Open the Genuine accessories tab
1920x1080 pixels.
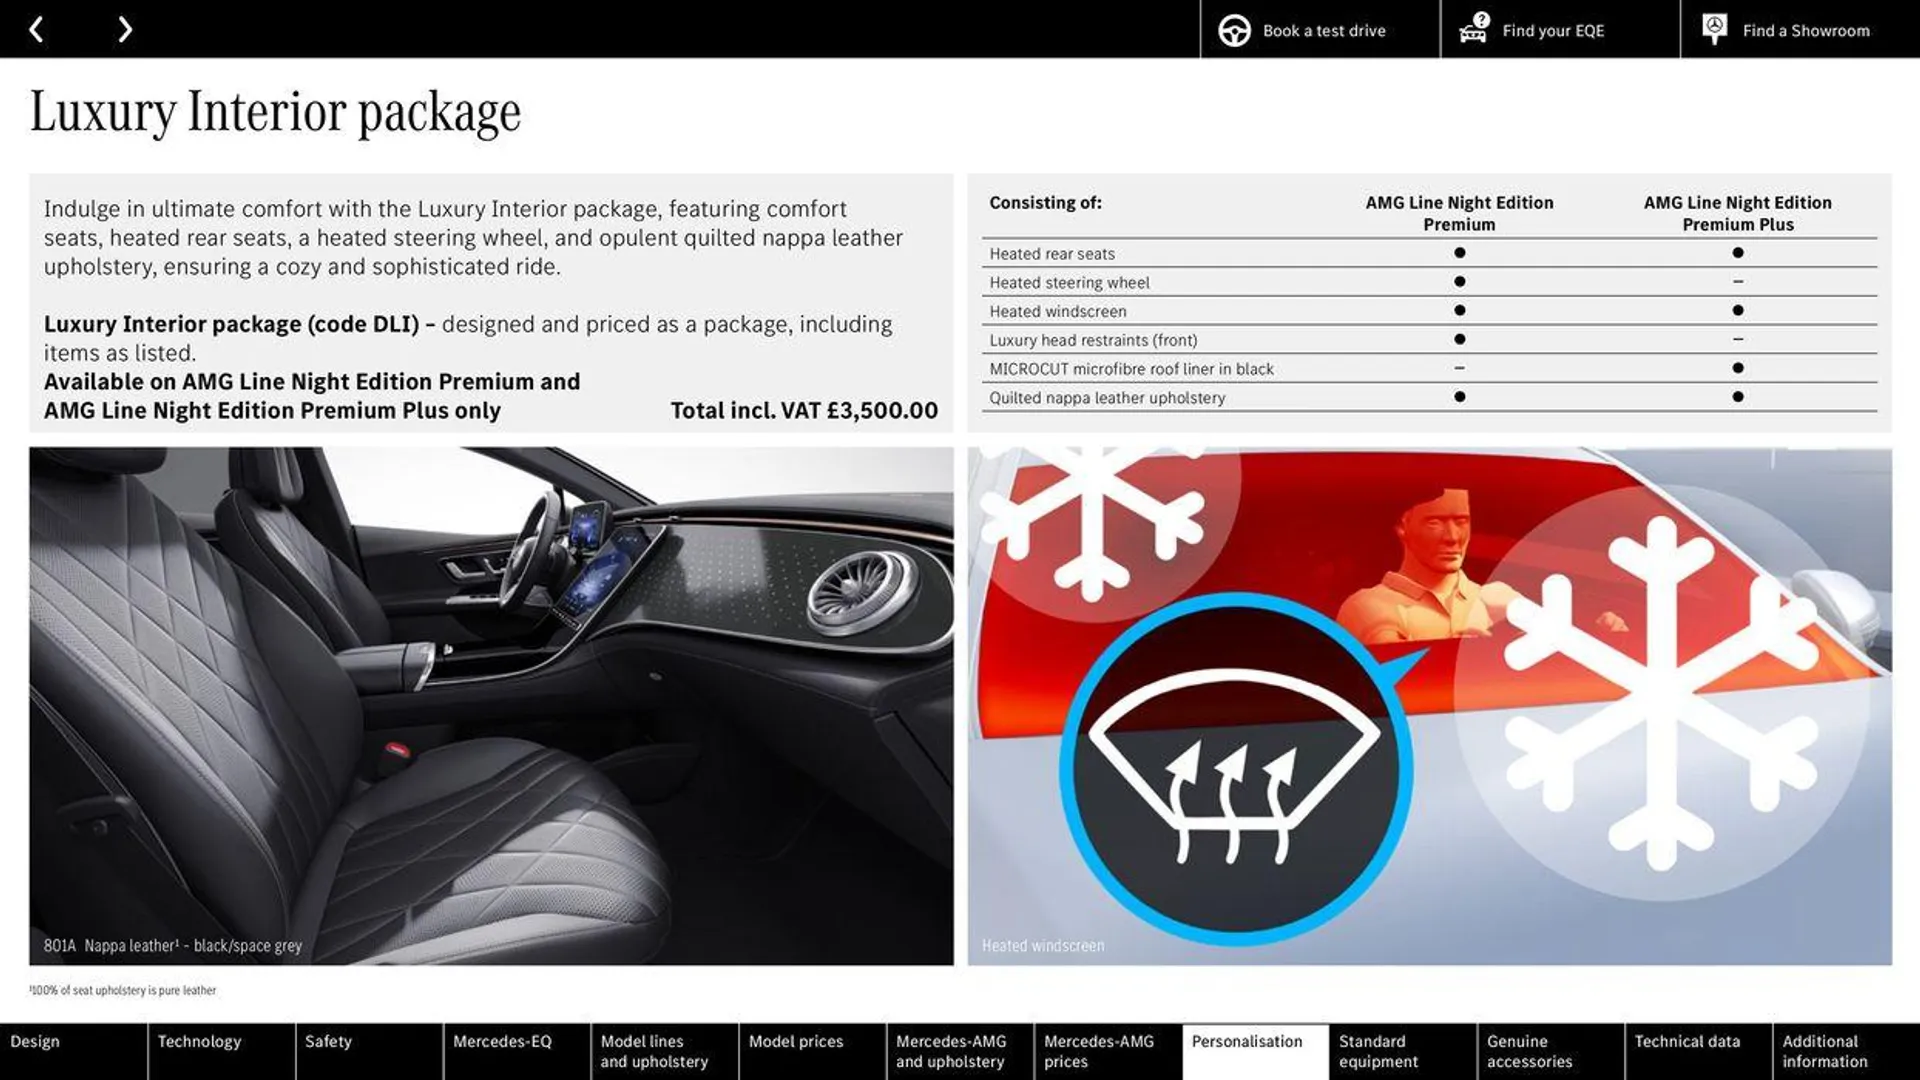point(1551,1051)
